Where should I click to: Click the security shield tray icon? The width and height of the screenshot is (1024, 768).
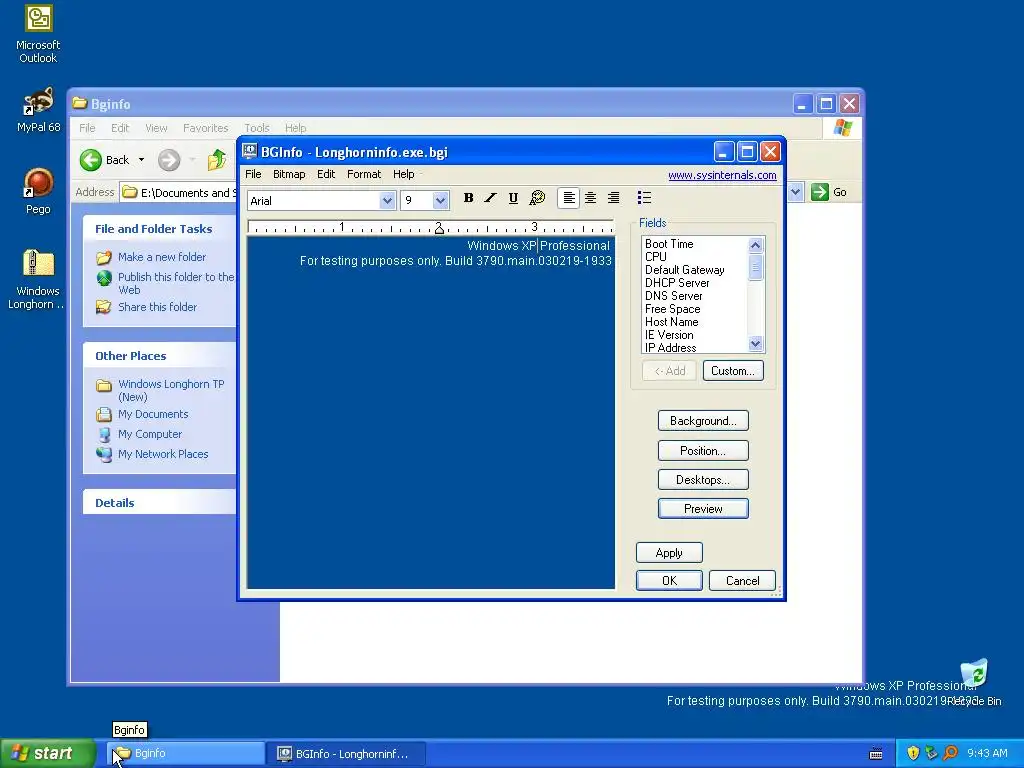point(913,753)
